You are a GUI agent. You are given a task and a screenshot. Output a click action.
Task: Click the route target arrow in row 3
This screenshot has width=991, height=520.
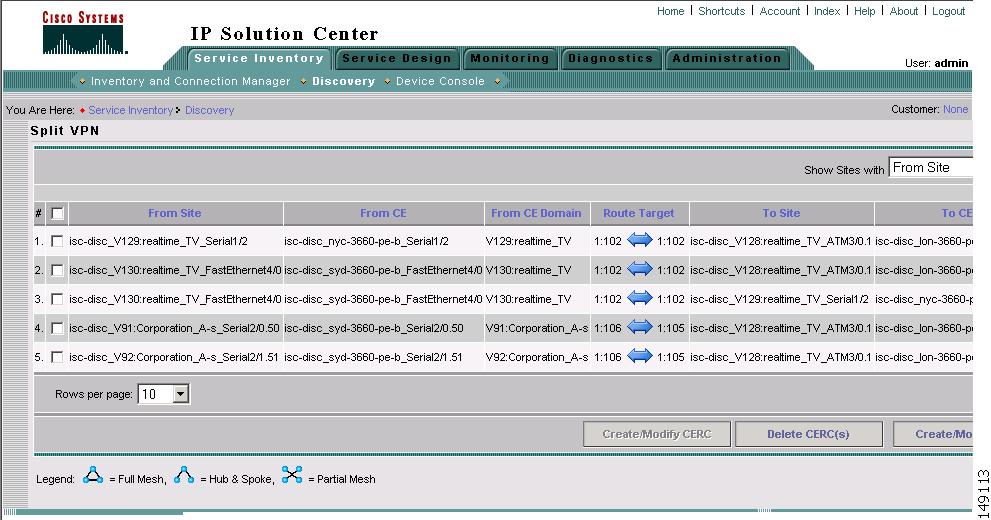[x=640, y=299]
